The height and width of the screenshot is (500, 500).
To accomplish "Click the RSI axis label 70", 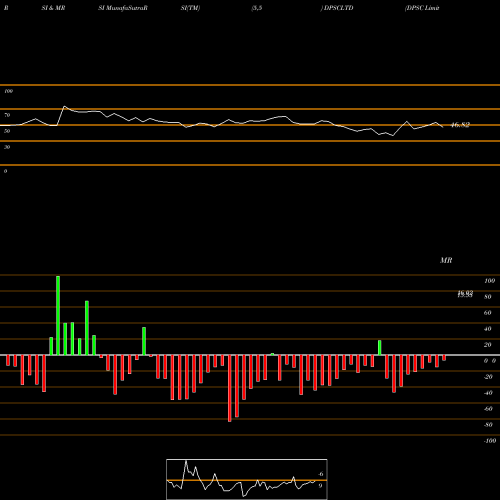I will point(7,115).
